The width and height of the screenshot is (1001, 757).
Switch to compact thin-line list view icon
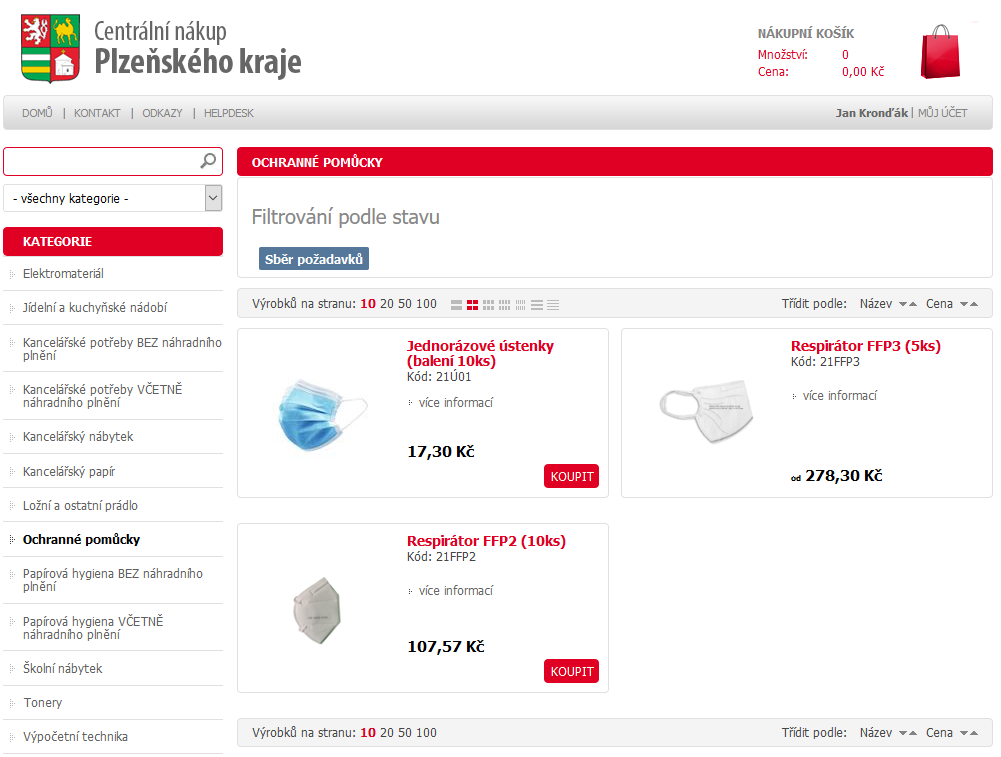[553, 305]
